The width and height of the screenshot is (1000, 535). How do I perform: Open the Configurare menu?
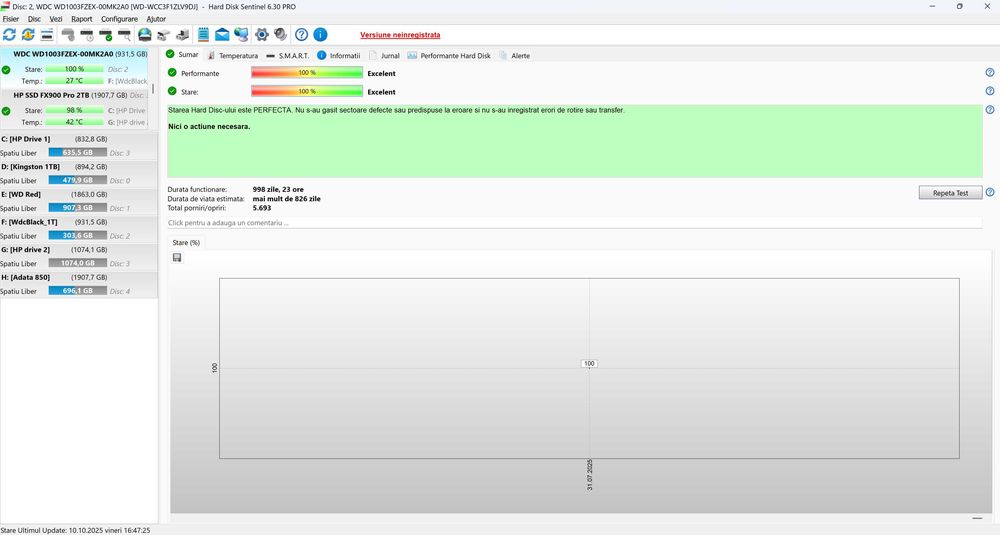click(x=119, y=19)
